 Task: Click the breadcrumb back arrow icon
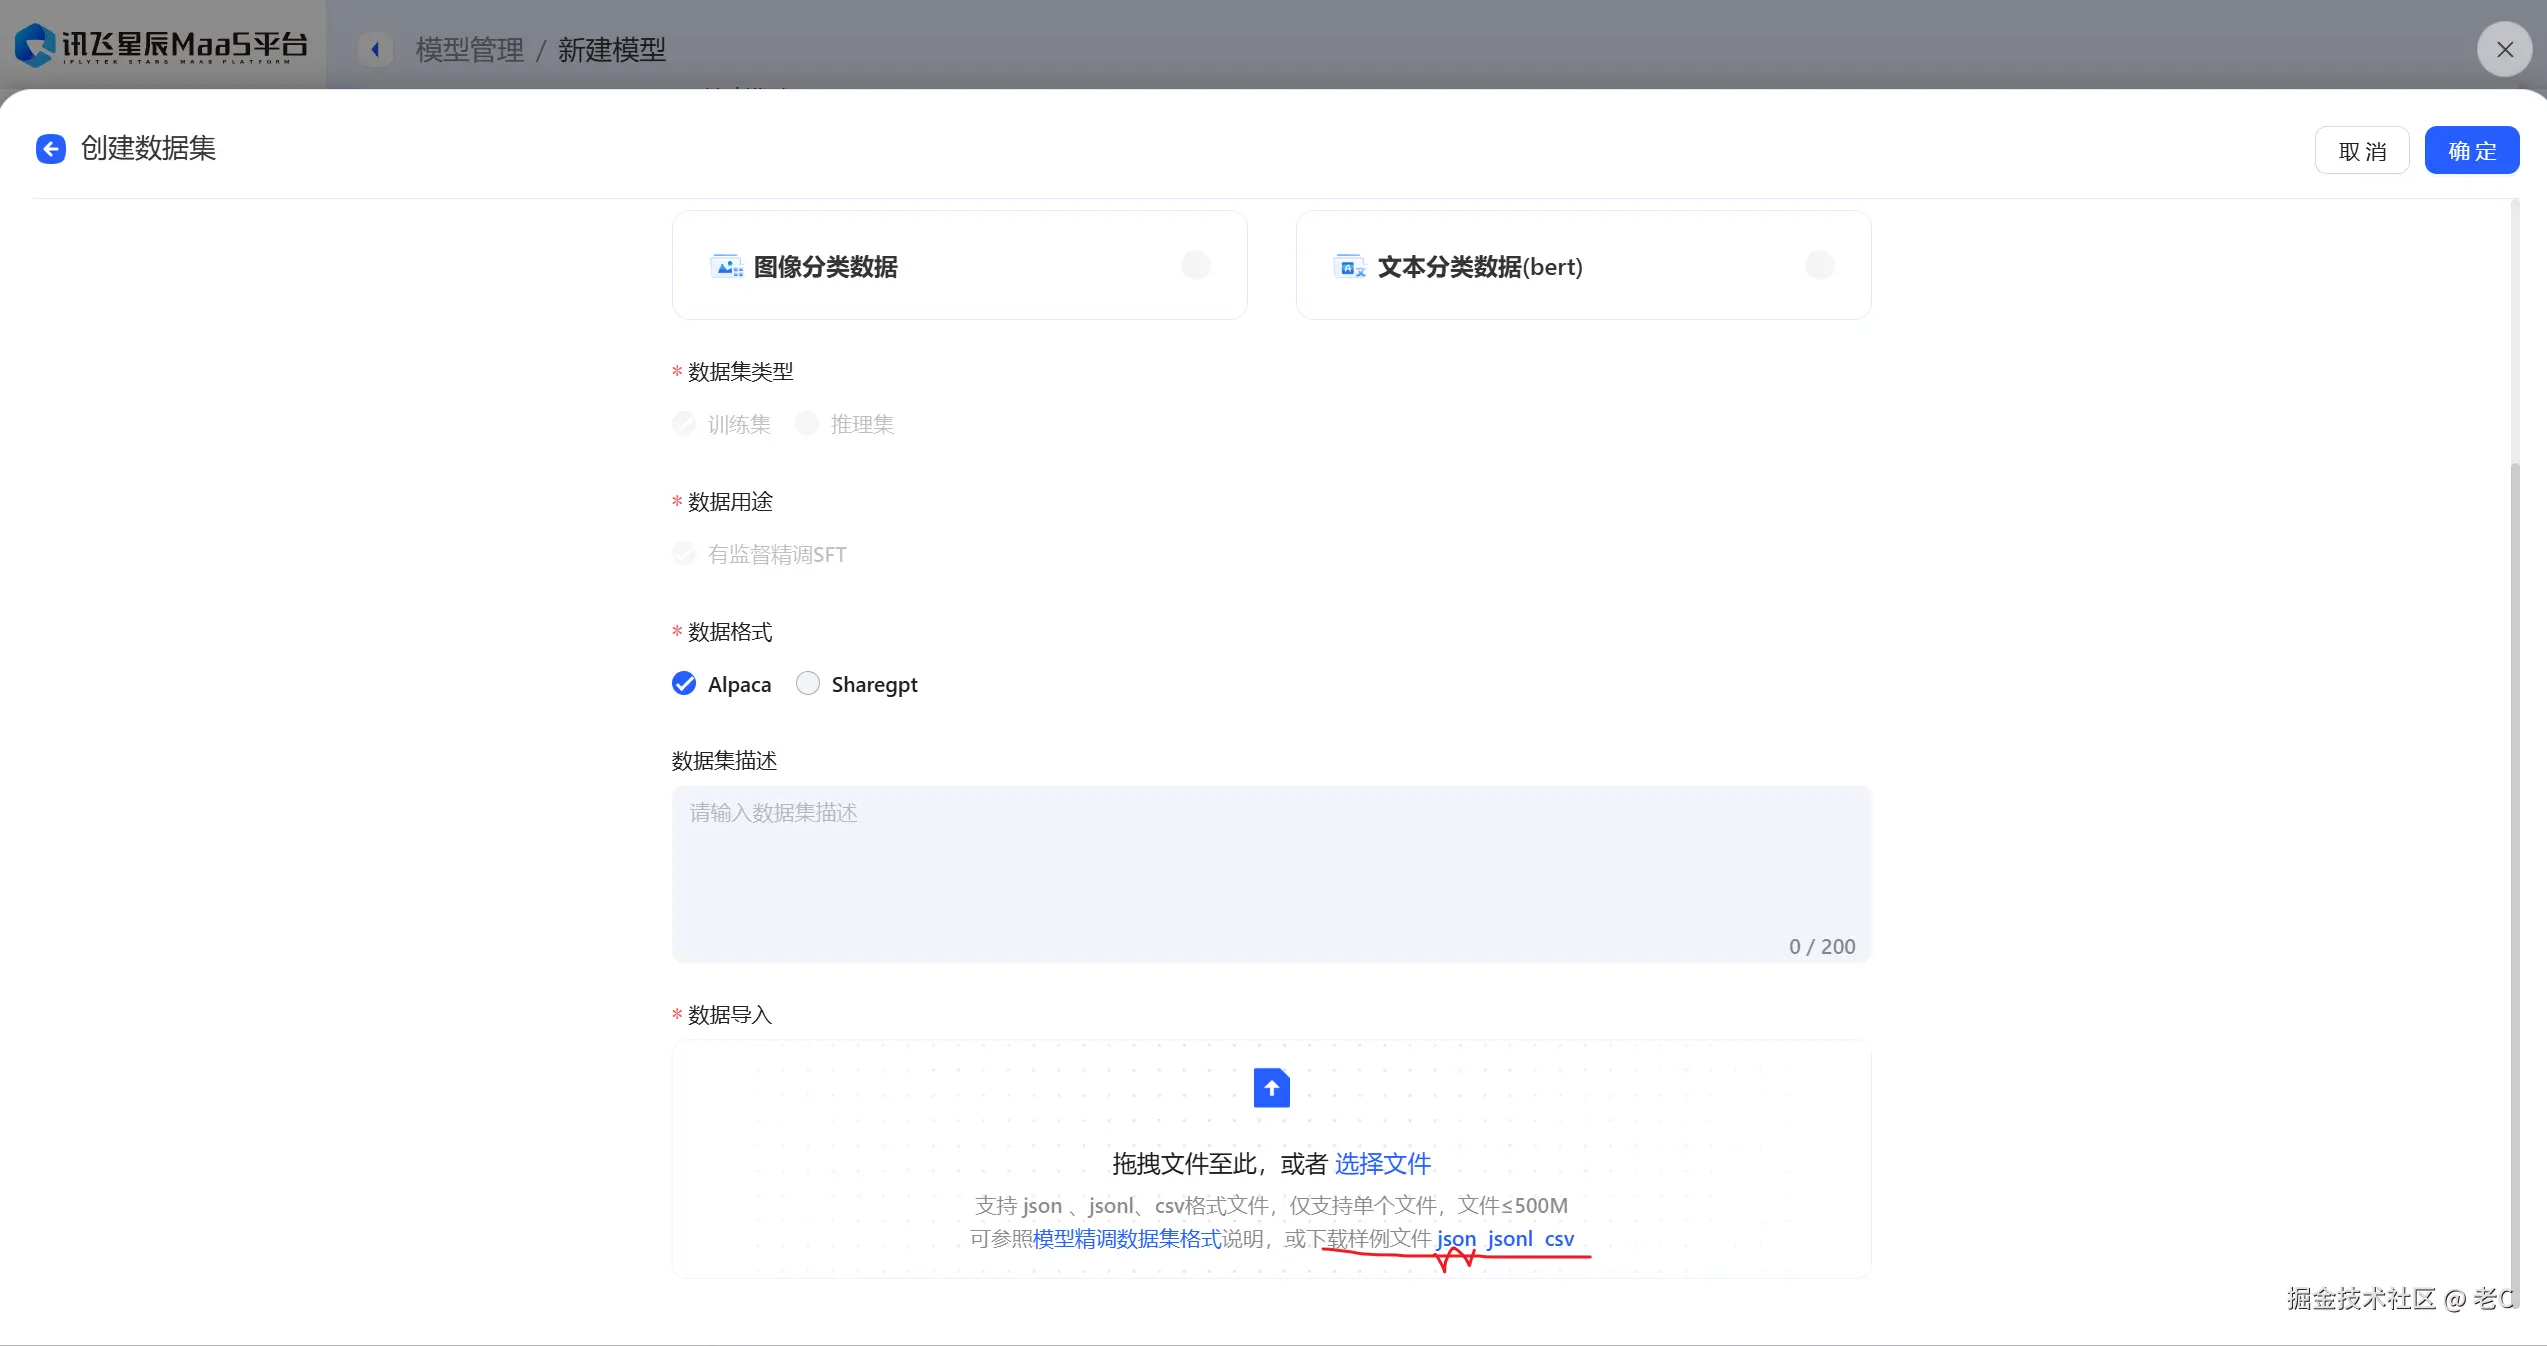pyautogui.click(x=375, y=49)
